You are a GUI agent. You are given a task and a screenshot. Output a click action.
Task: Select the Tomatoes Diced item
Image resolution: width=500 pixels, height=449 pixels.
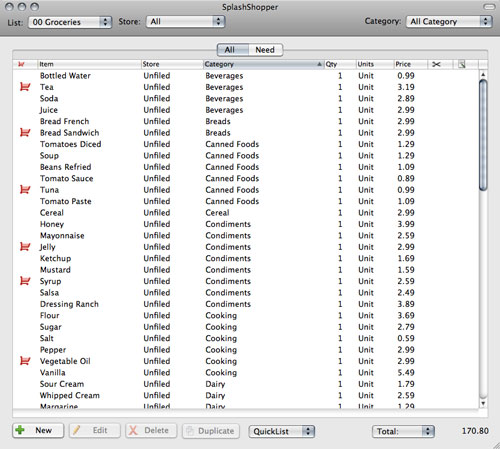70,144
